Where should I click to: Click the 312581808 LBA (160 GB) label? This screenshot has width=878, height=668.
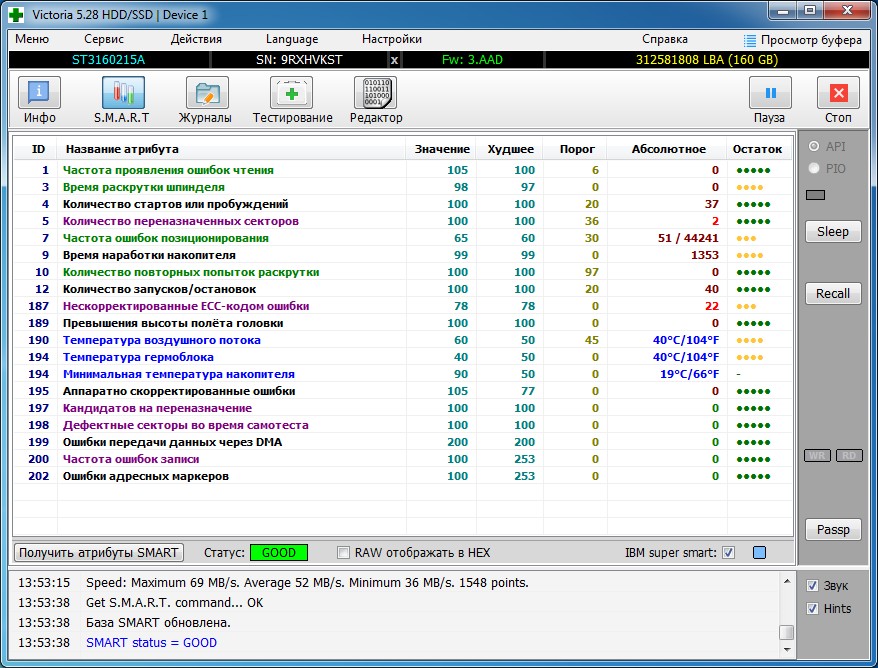pyautogui.click(x=707, y=60)
